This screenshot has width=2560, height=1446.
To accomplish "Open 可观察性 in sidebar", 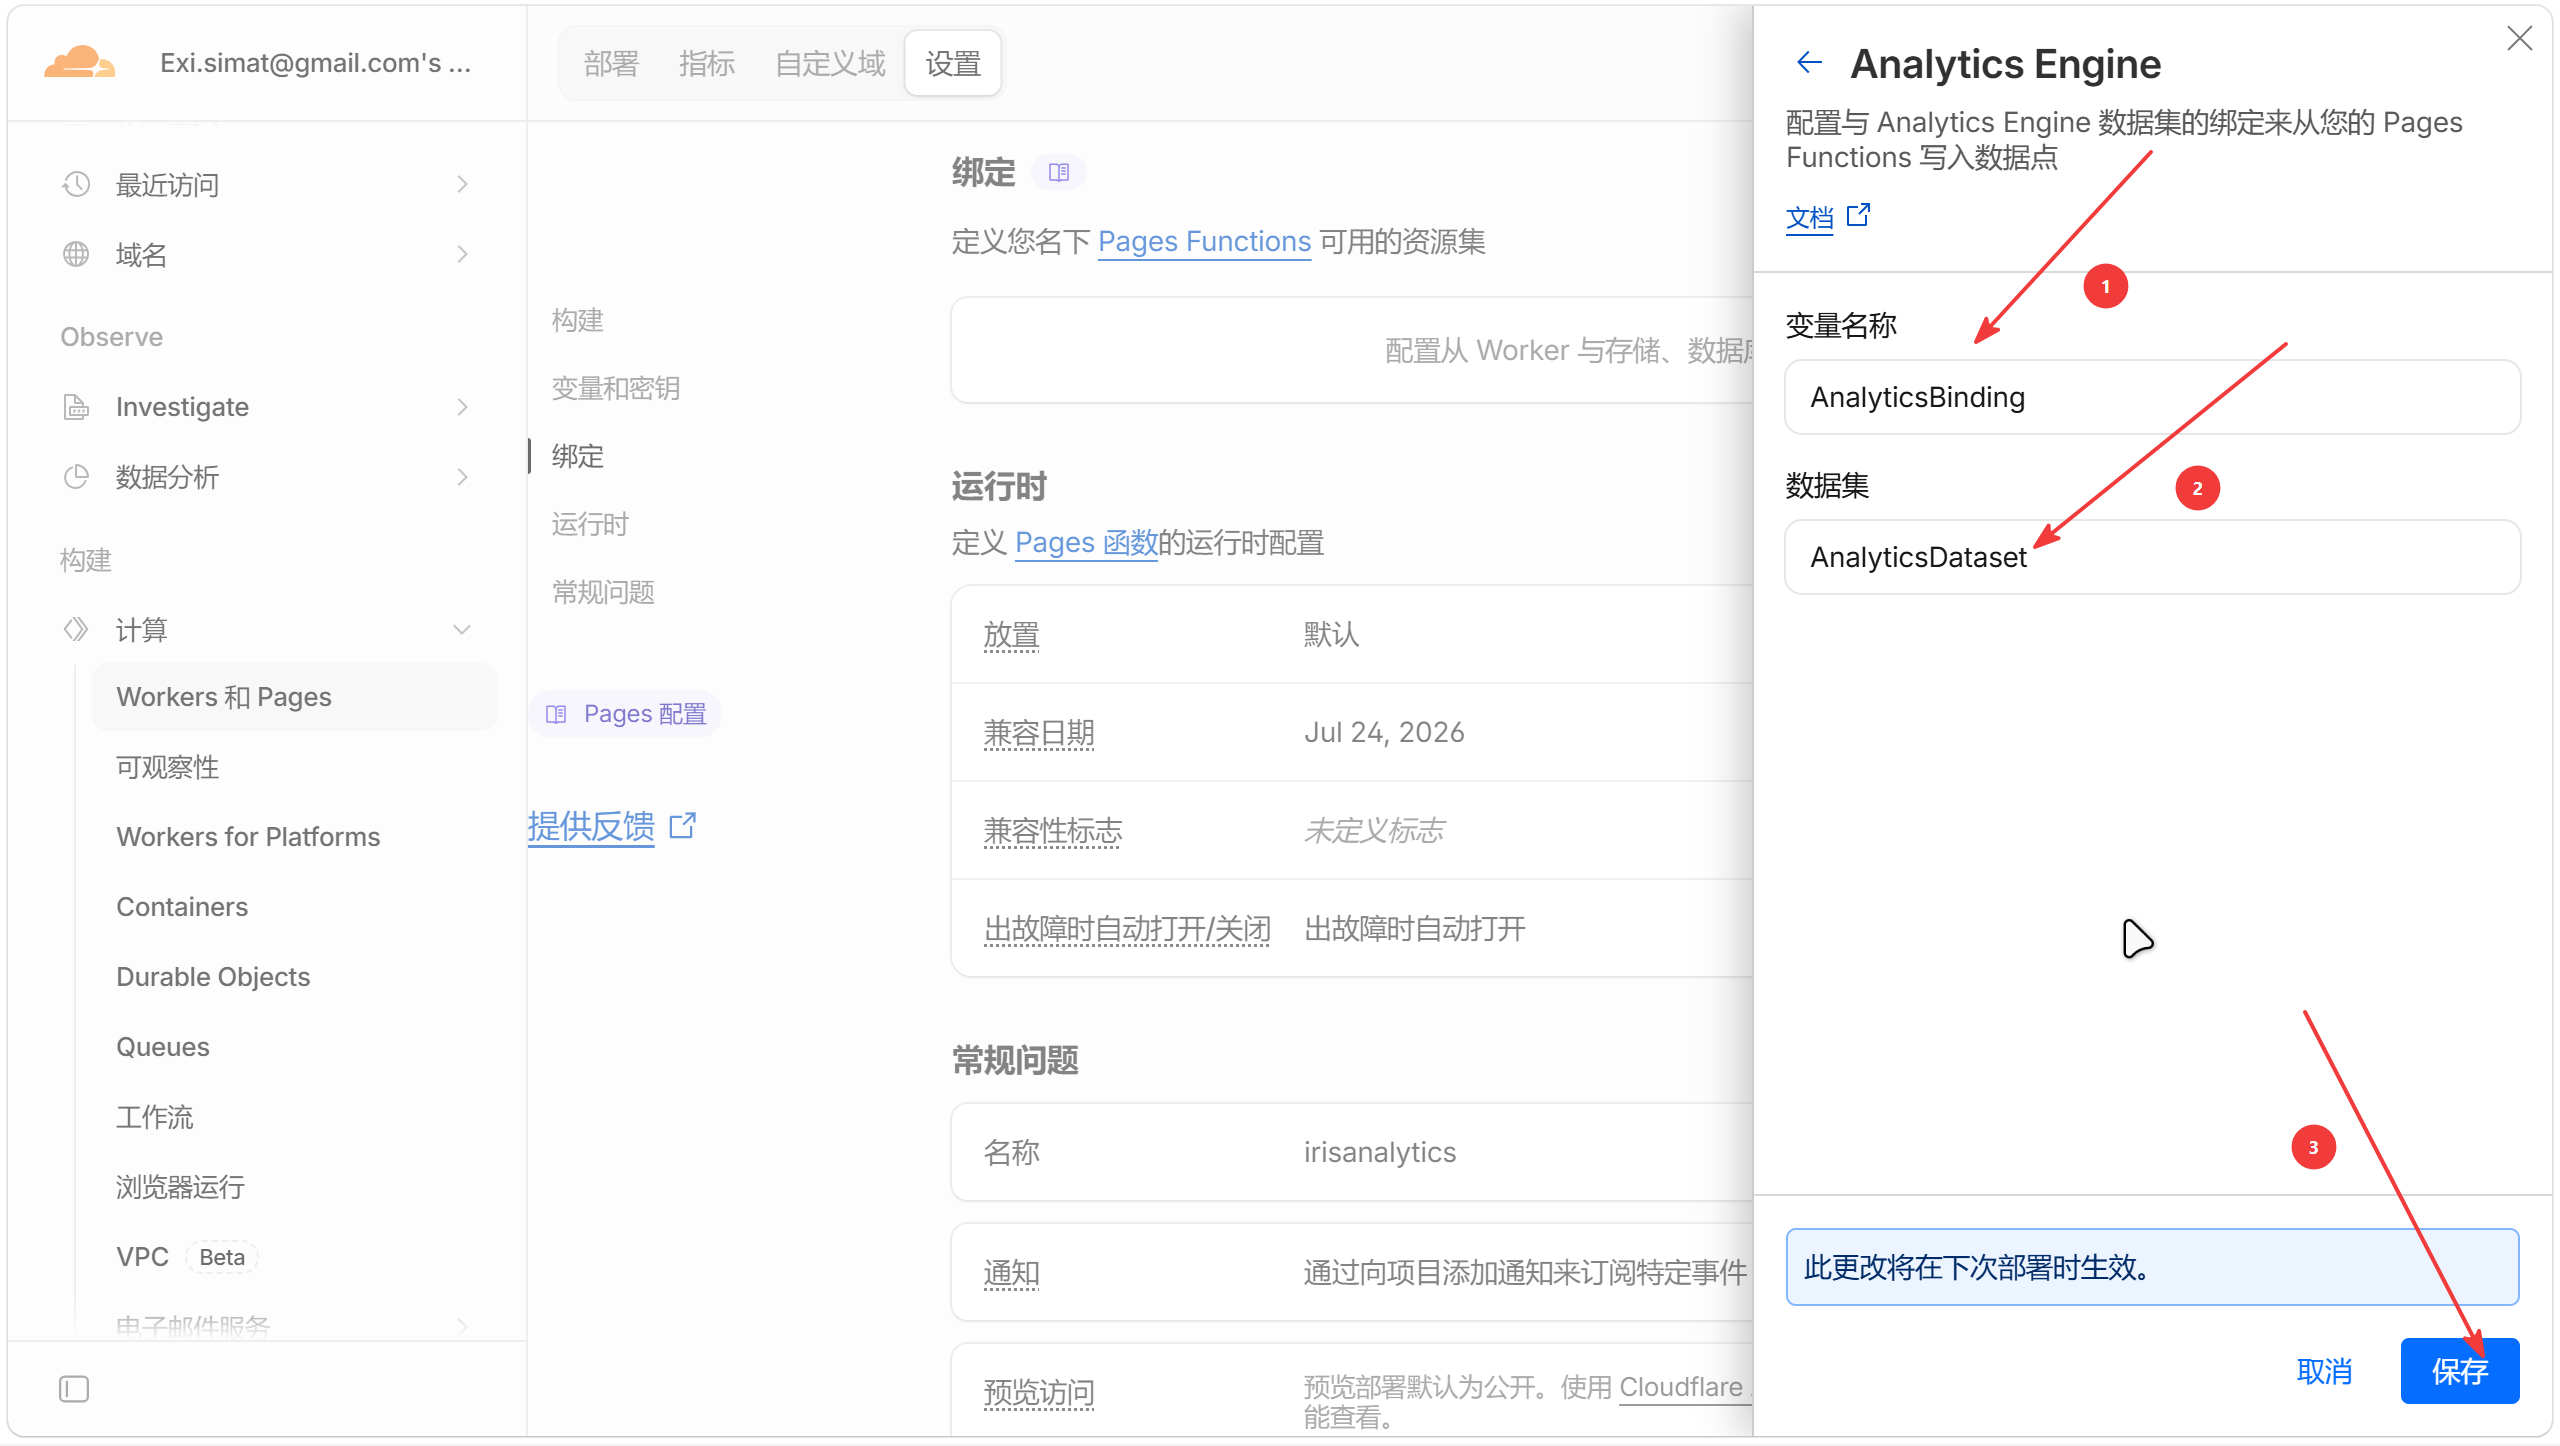I will pos(167,767).
